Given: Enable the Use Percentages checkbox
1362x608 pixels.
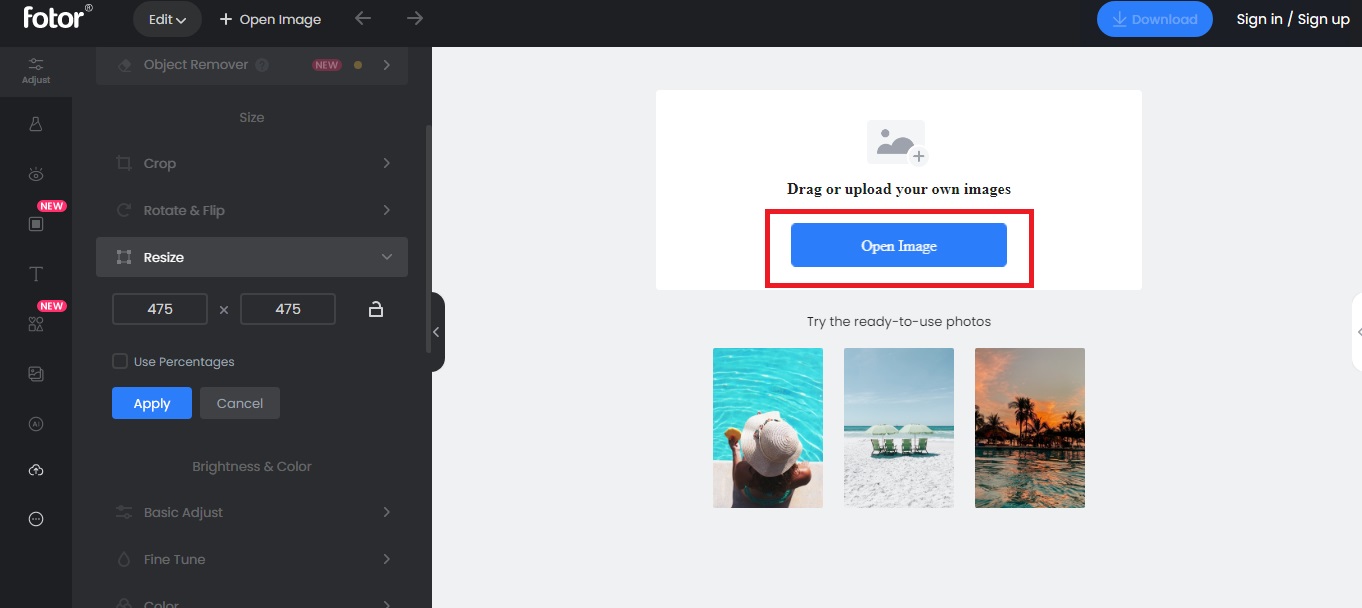Looking at the screenshot, I should [120, 361].
